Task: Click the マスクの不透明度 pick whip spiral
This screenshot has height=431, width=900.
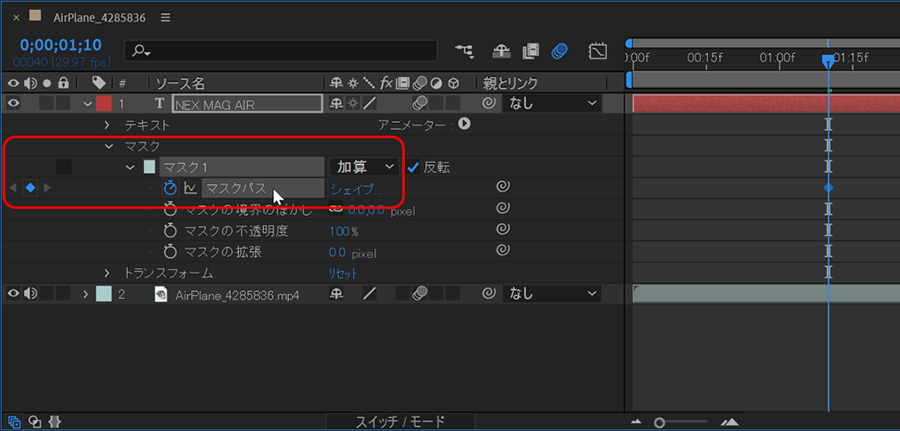Action: coord(502,229)
